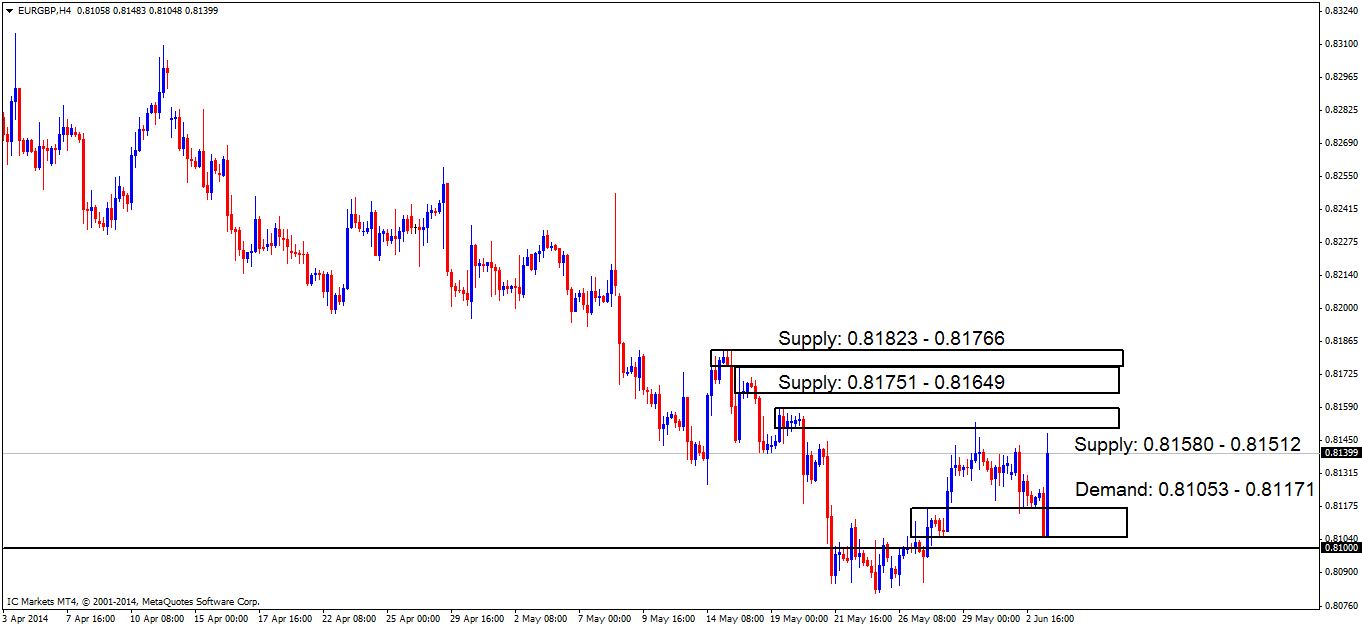Click the IC Markets MT4 MetaQuotes copyright text
This screenshot has width=1362, height=627.
point(133,602)
